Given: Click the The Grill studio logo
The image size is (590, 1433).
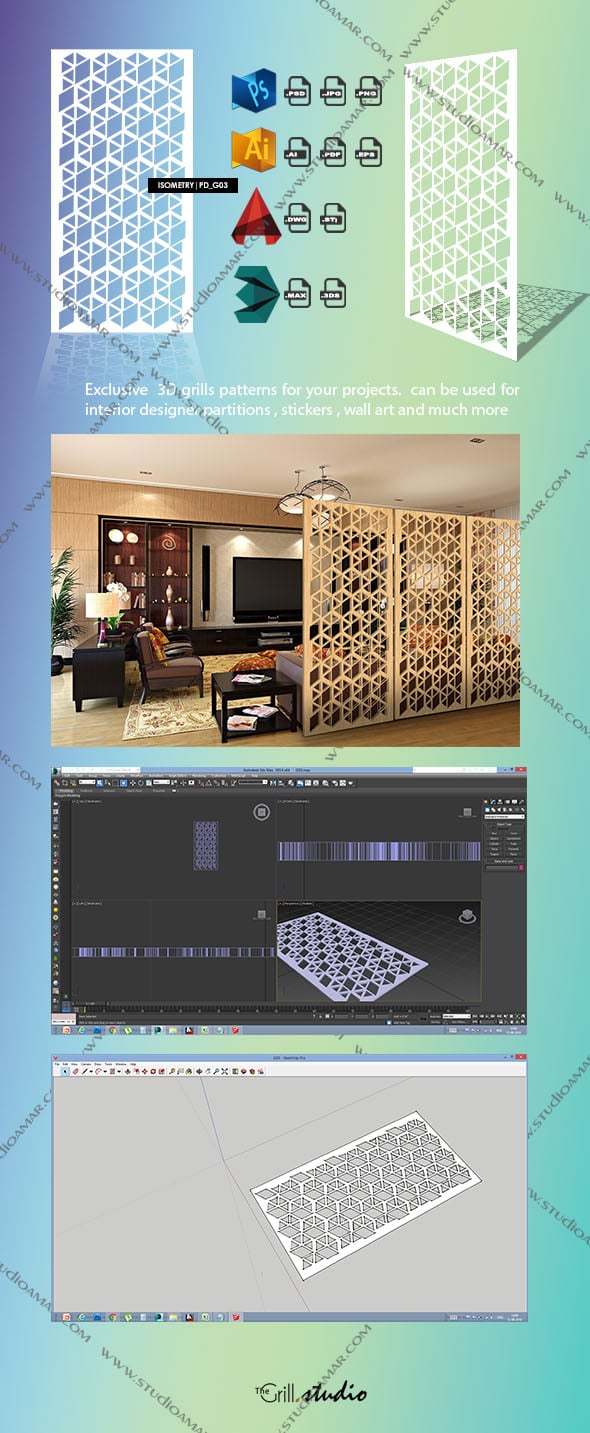Looking at the screenshot, I should click(309, 1391).
